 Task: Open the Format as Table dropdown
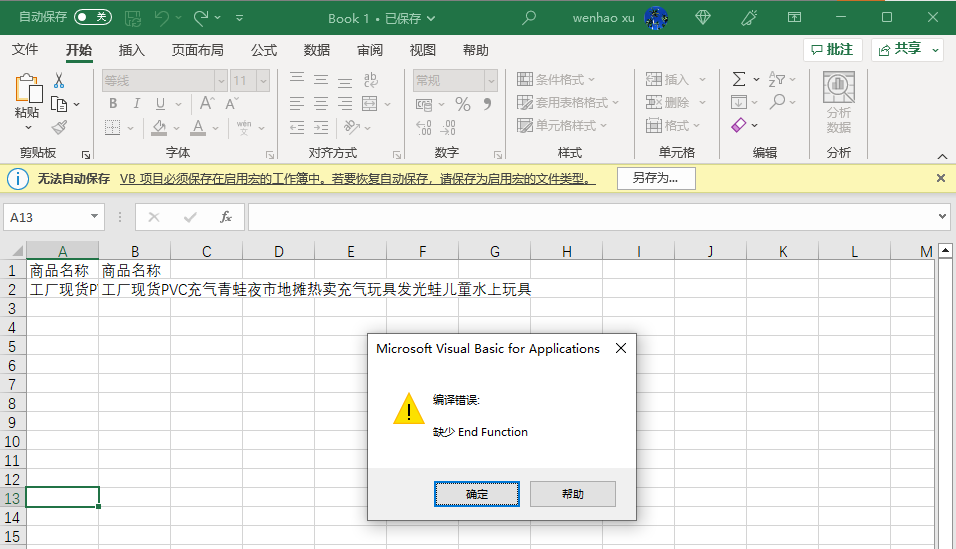point(568,102)
